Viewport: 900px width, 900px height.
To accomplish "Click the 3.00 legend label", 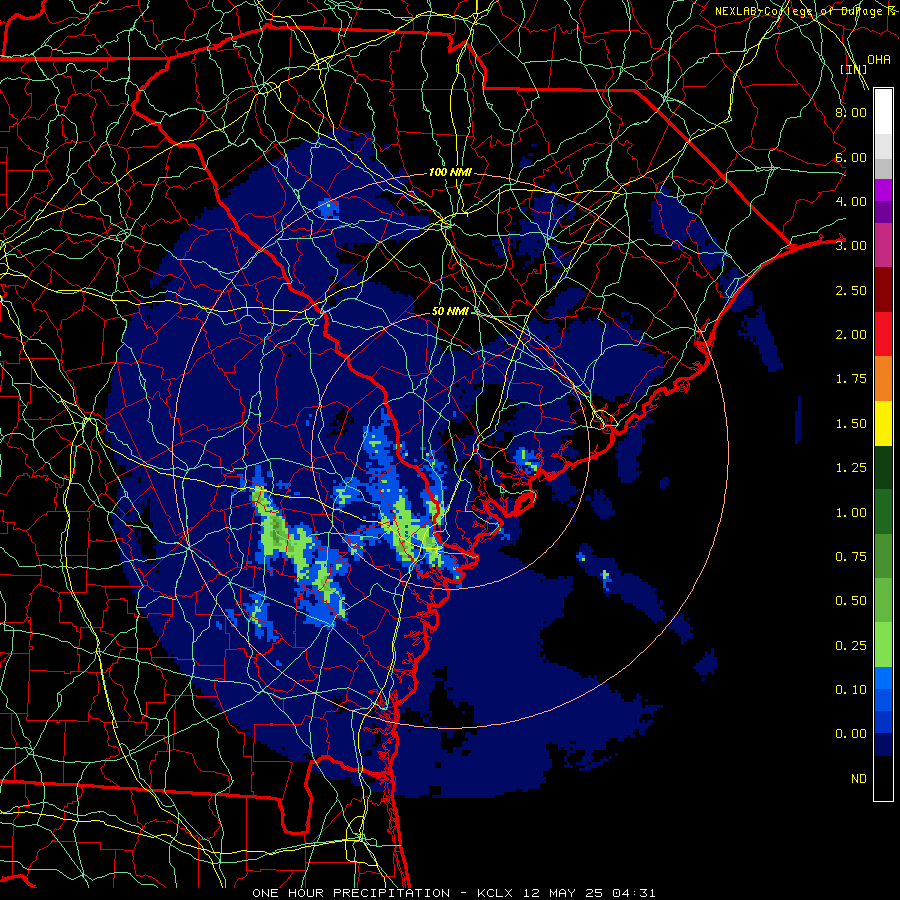I will [851, 246].
